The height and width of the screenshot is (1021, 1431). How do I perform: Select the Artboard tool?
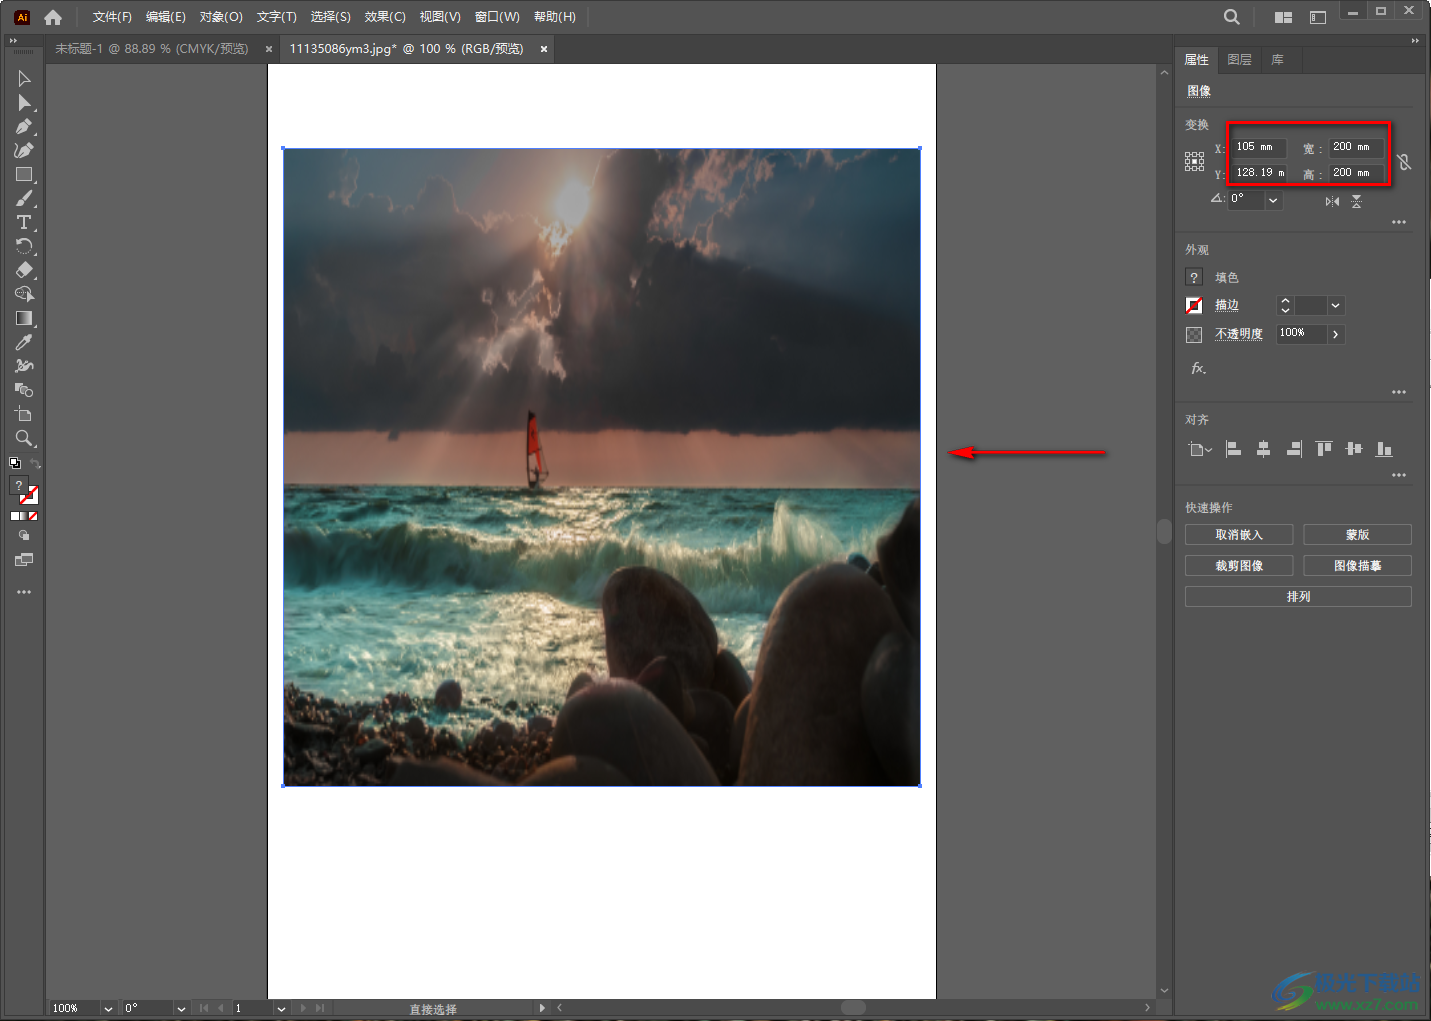24,415
